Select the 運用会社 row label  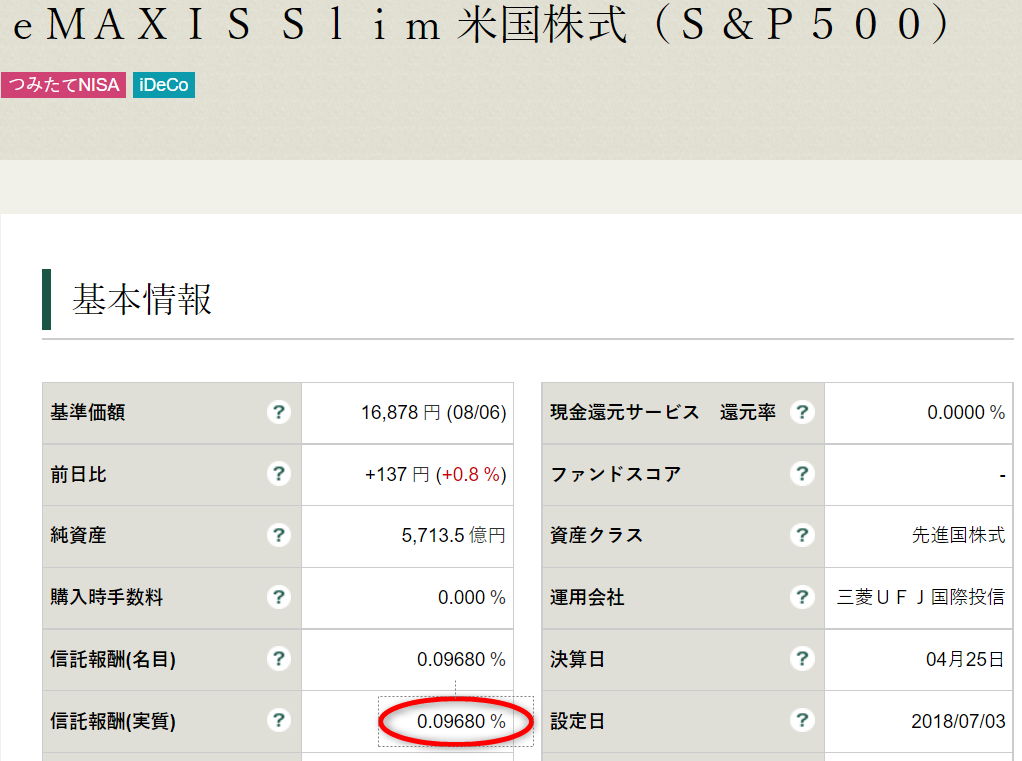(587, 597)
